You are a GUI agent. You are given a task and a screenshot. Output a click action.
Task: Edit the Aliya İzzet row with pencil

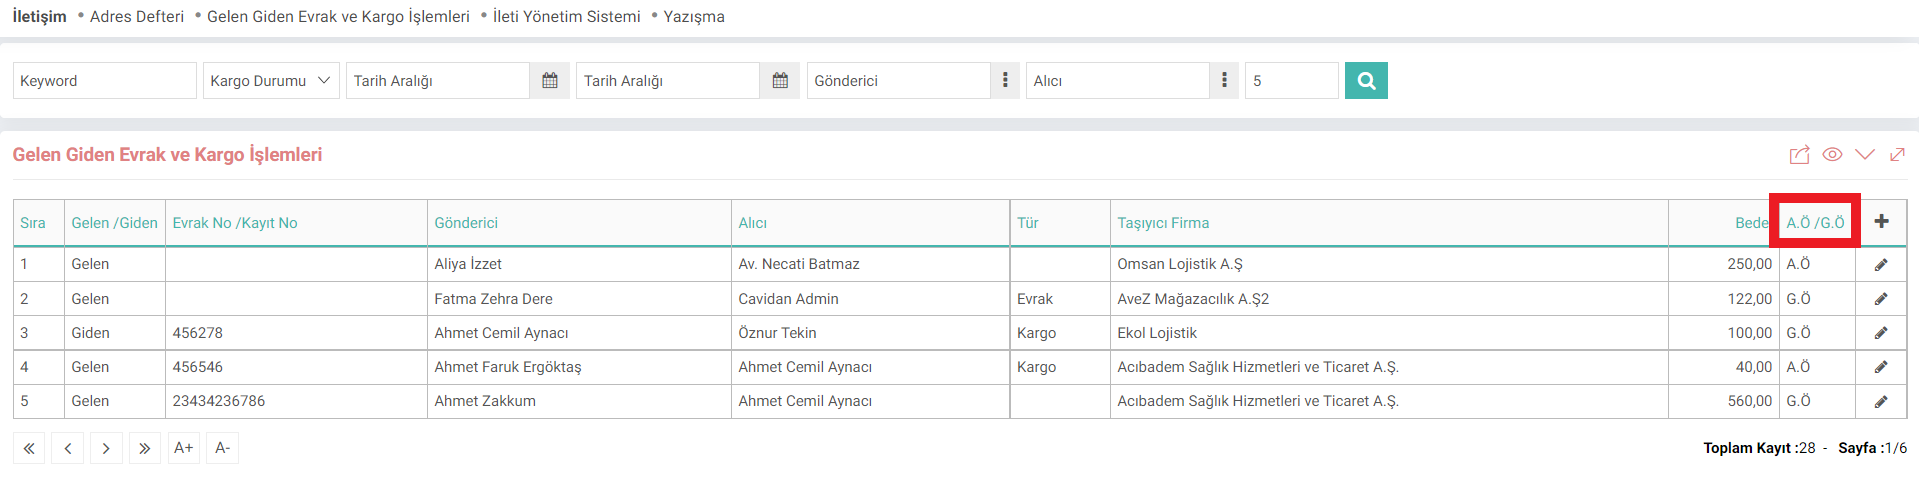(x=1881, y=265)
